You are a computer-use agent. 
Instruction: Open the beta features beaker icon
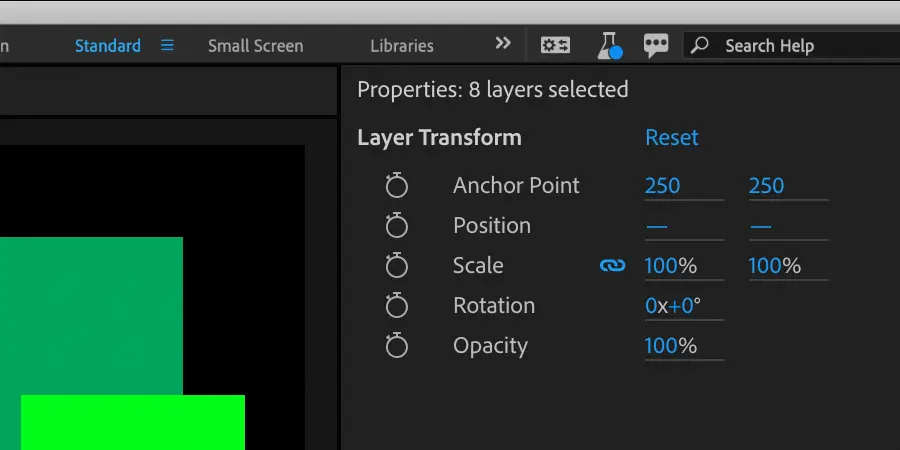pyautogui.click(x=608, y=45)
